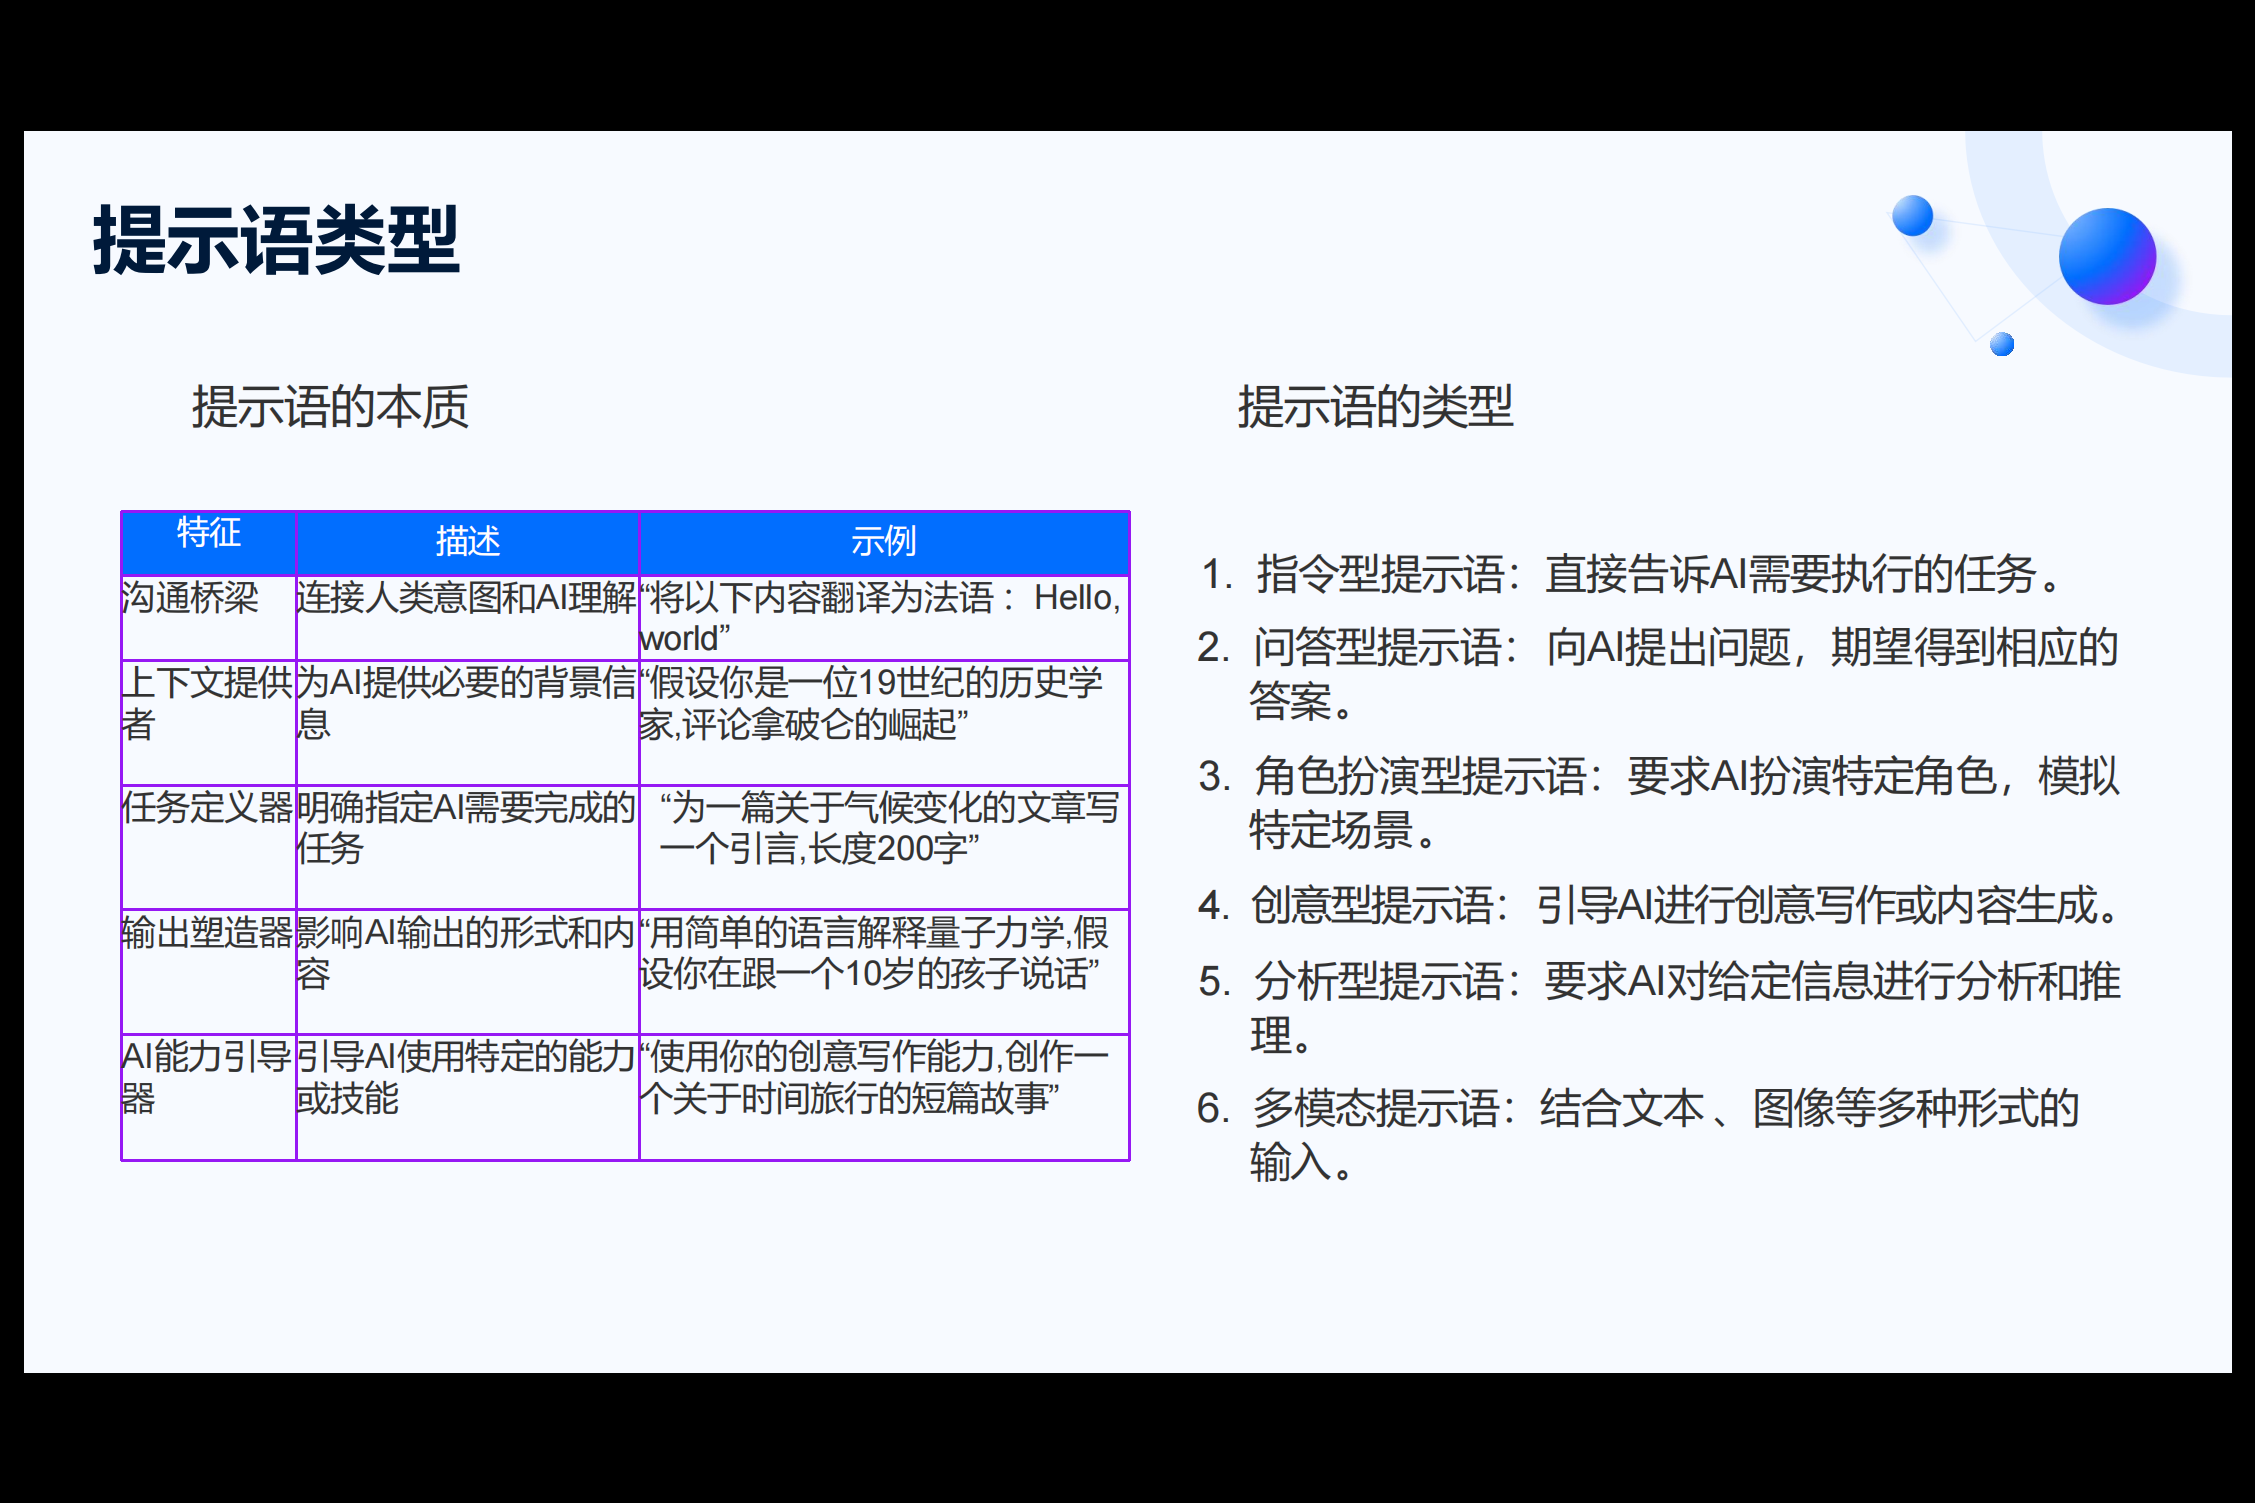Viewport: 2255px width, 1503px height.
Task: Select the 提示语的本质 subtitle text
Action: pyautogui.click(x=330, y=407)
